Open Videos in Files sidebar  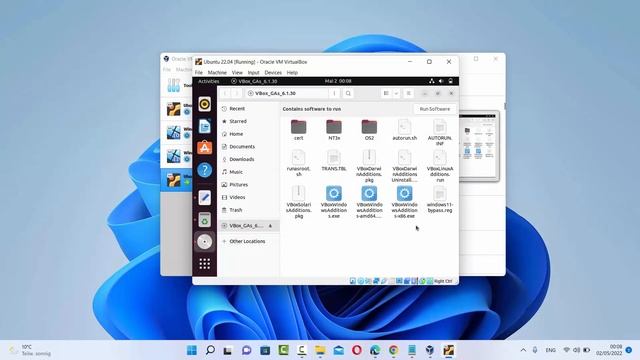249,197
